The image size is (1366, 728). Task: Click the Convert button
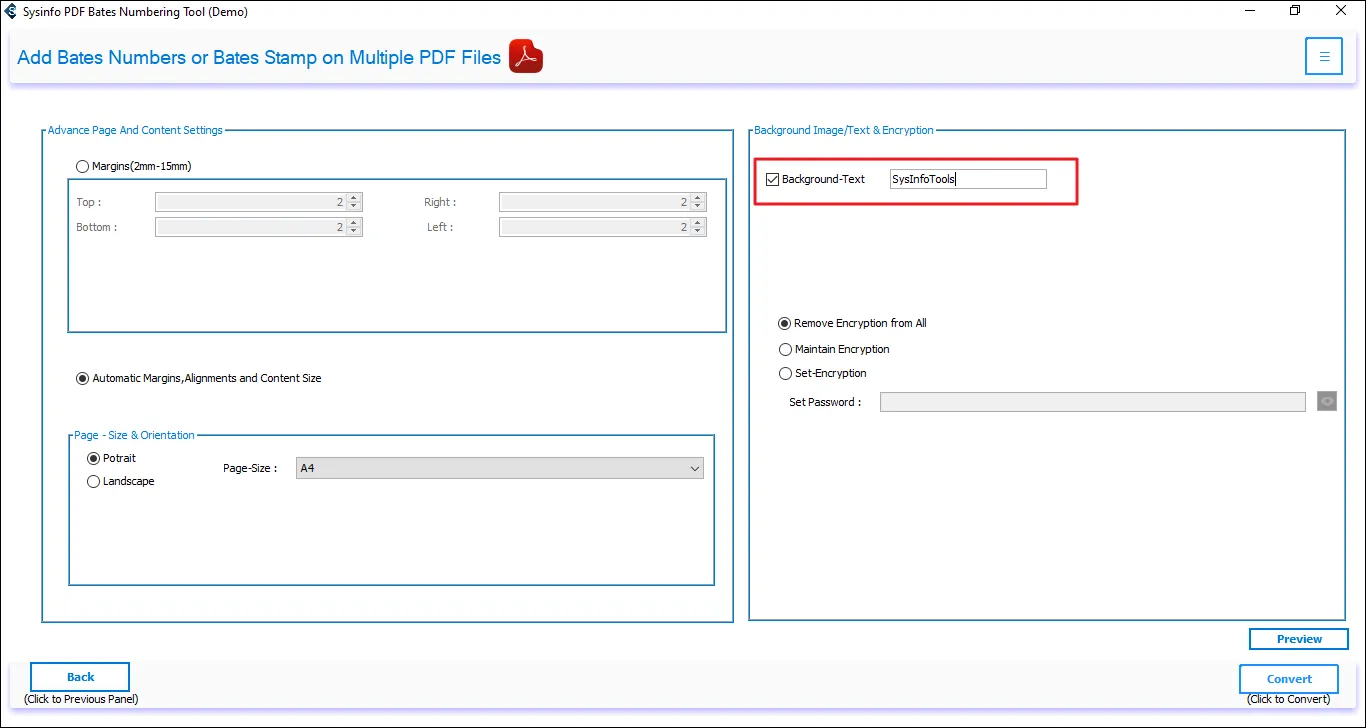point(1289,679)
